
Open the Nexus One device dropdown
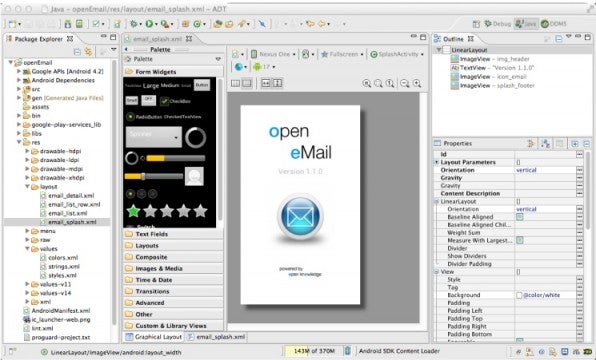(x=273, y=54)
